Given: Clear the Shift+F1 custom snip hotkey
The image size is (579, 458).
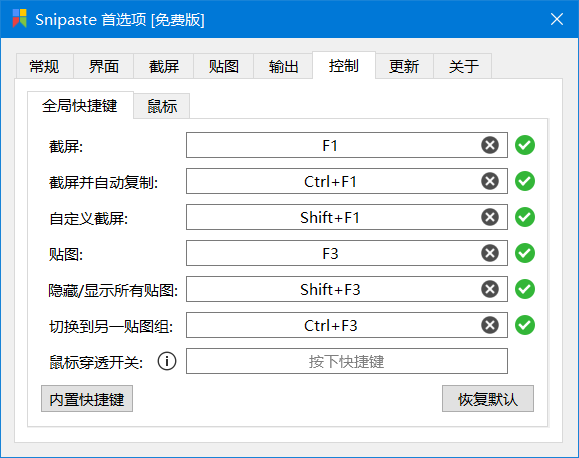Looking at the screenshot, I should (x=490, y=217).
